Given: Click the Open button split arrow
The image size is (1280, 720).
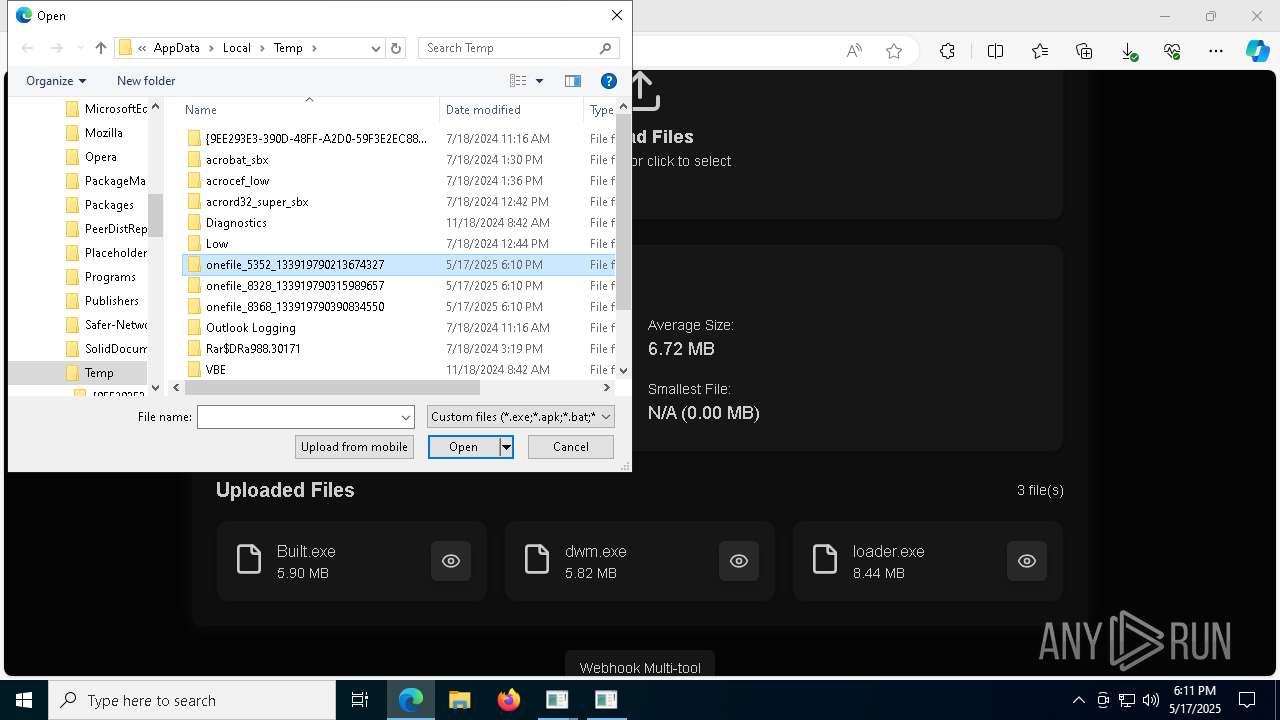Looking at the screenshot, I should pyautogui.click(x=506, y=447).
